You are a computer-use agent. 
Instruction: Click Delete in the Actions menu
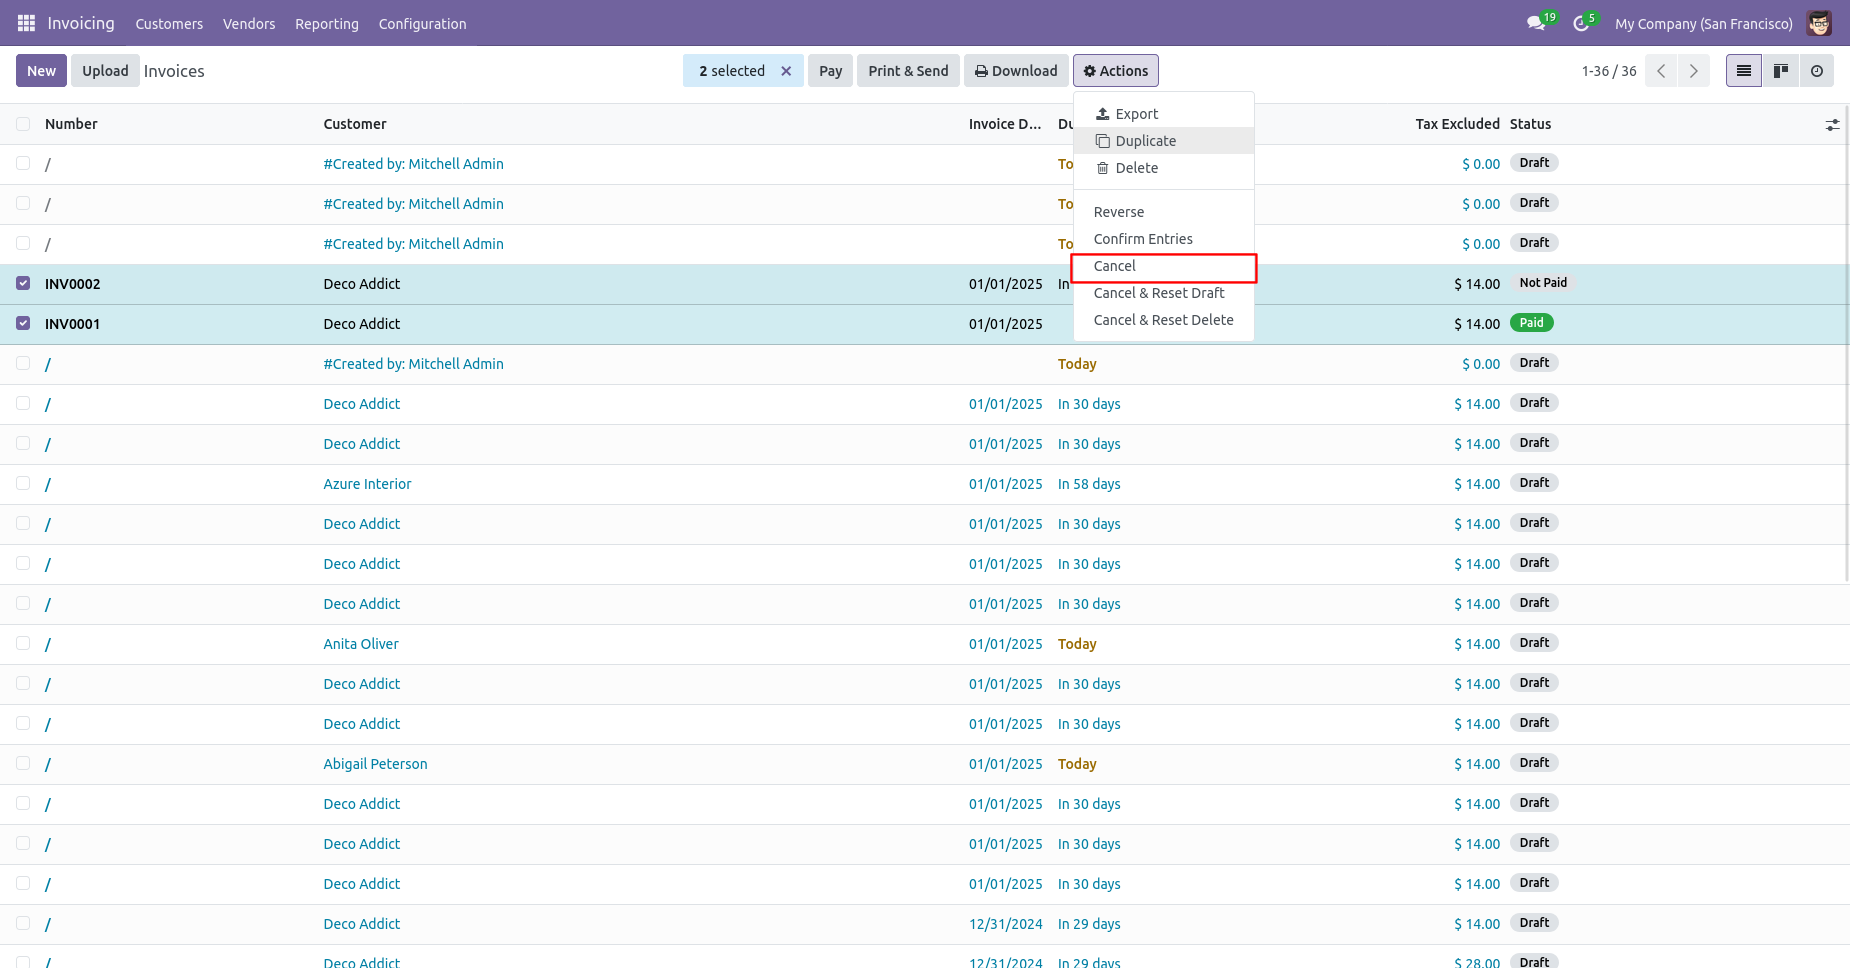[1164, 168]
